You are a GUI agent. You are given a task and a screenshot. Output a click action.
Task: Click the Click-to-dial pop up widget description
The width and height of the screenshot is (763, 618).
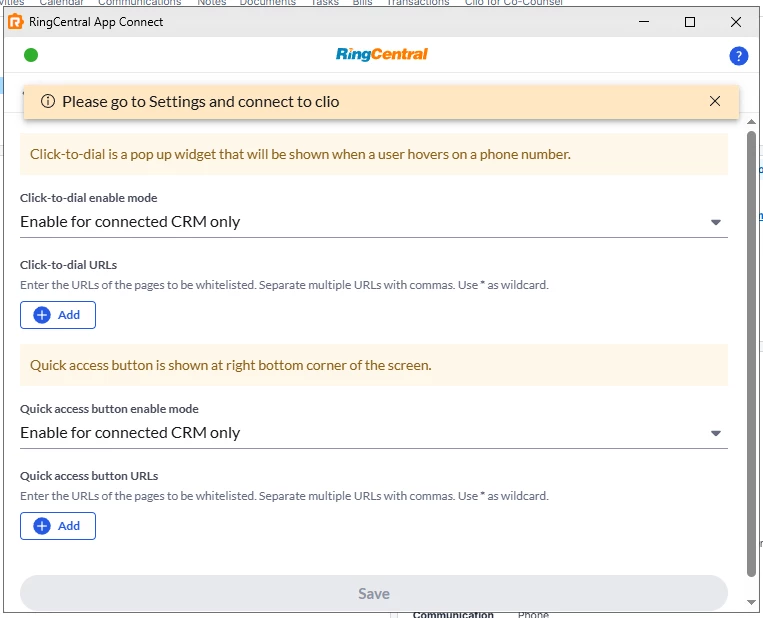click(300, 154)
